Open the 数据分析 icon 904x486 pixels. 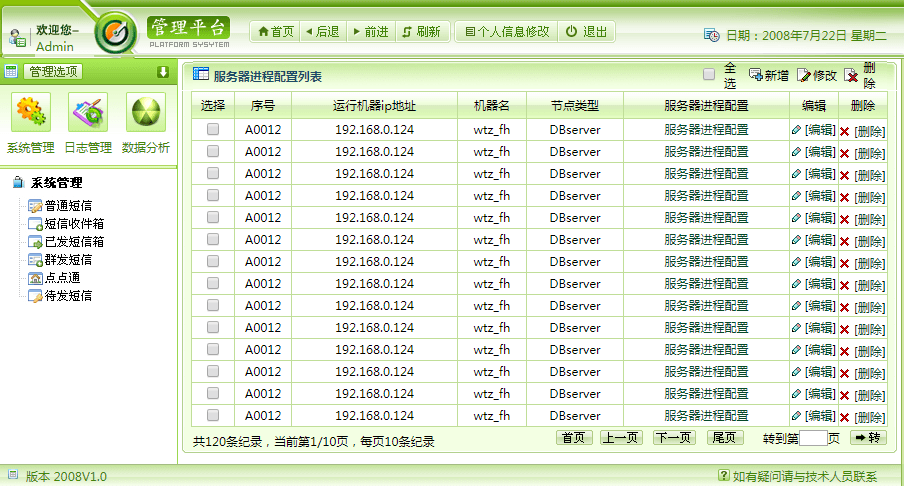click(x=146, y=112)
